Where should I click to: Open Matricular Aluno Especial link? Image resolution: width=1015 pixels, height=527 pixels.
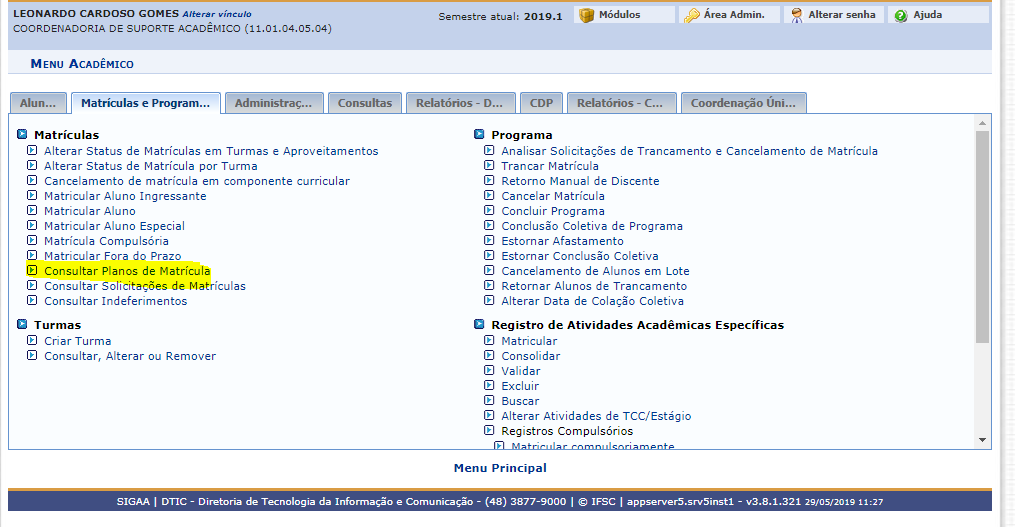click(115, 226)
